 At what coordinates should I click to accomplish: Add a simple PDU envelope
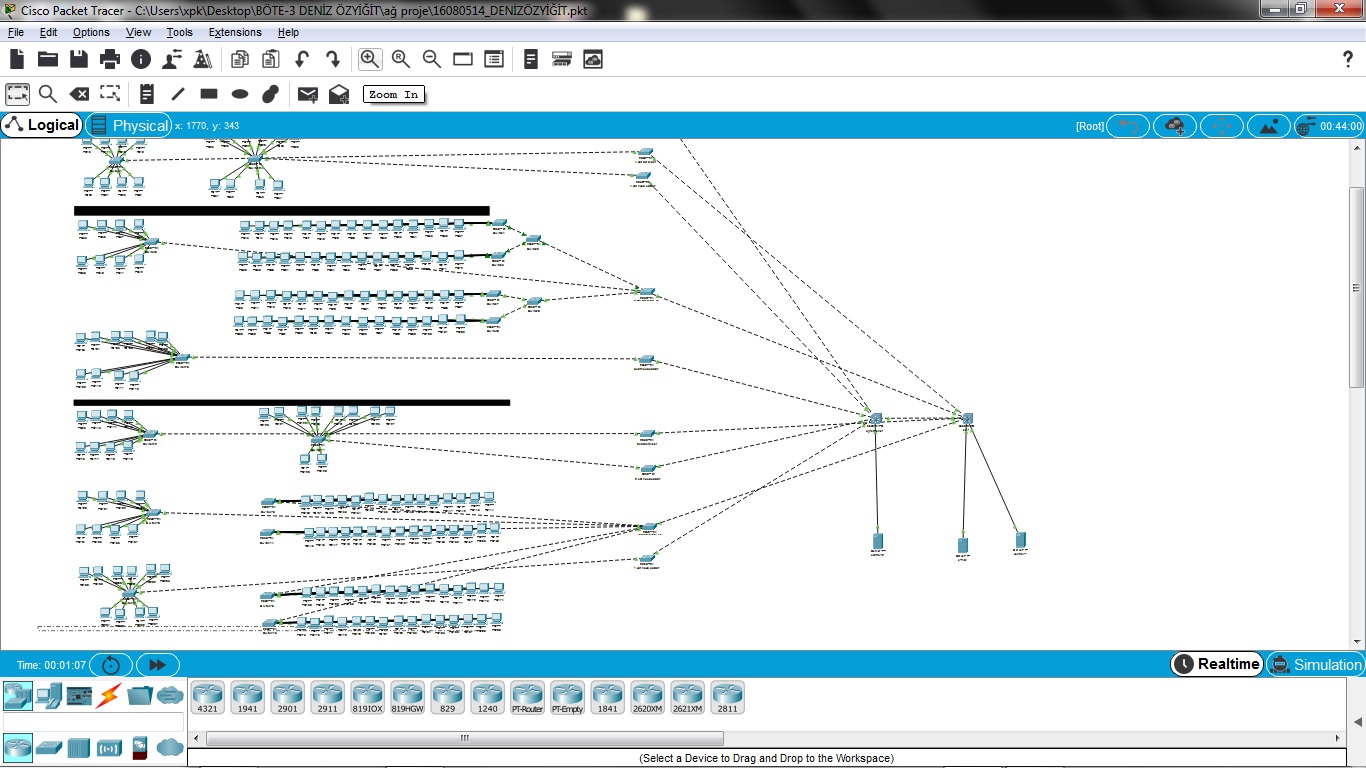click(307, 94)
